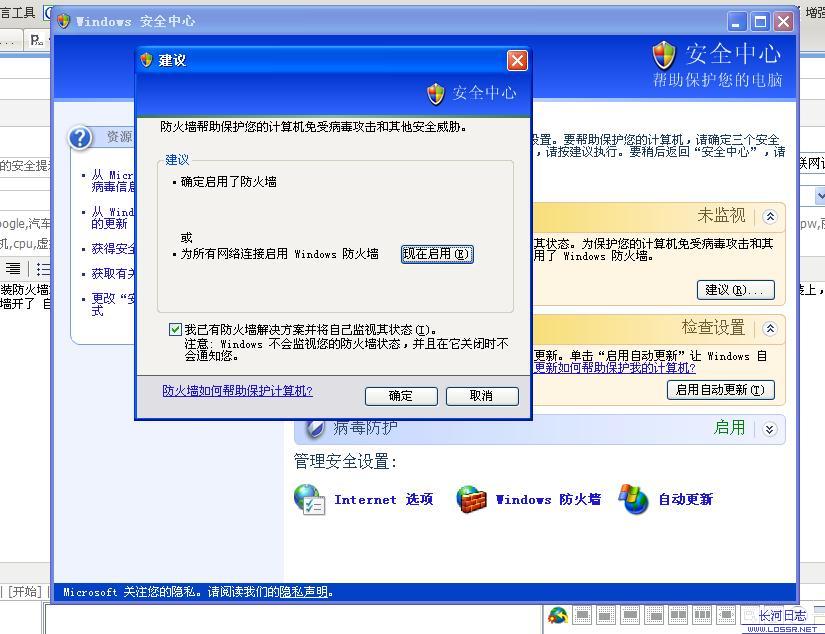Open Internet 选项 text link
Image resolution: width=825 pixels, height=634 pixels.
384,499
